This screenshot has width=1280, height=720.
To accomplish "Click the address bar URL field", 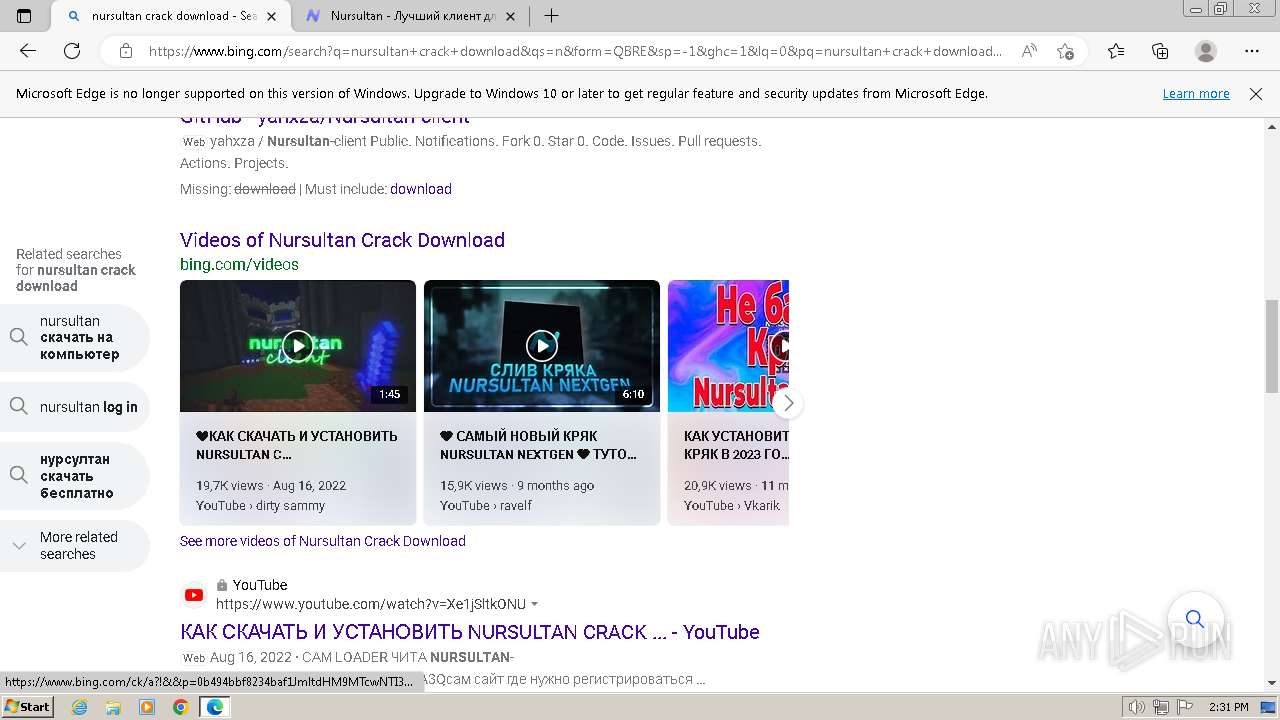I will pyautogui.click(x=575, y=51).
